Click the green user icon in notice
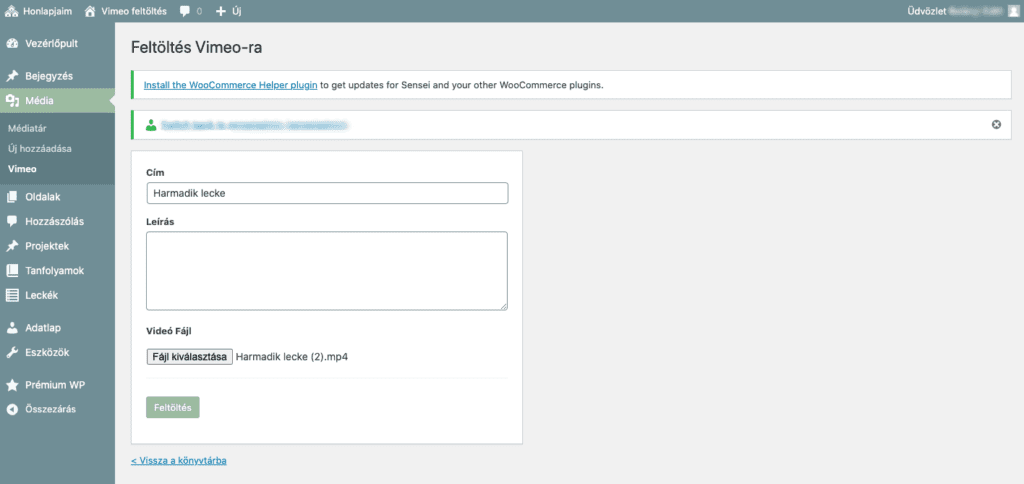This screenshot has width=1024, height=484. pos(152,125)
